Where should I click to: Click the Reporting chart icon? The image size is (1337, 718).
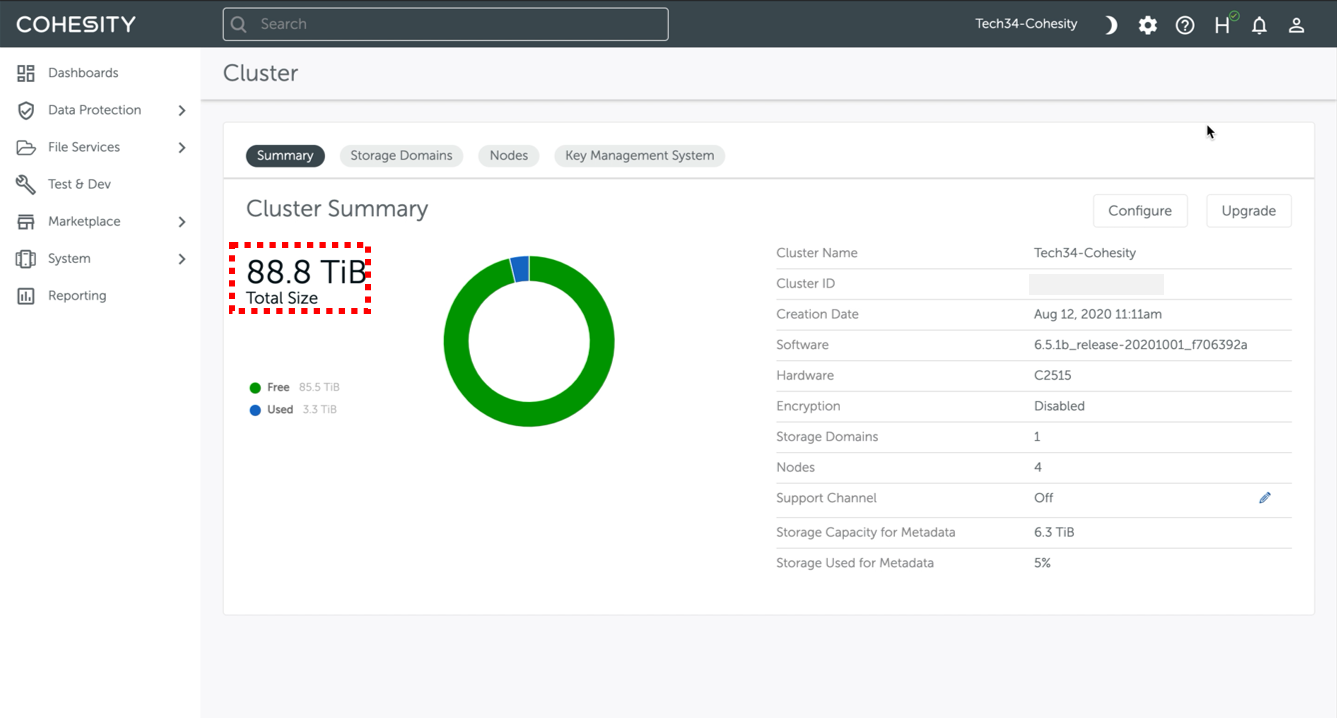26,296
